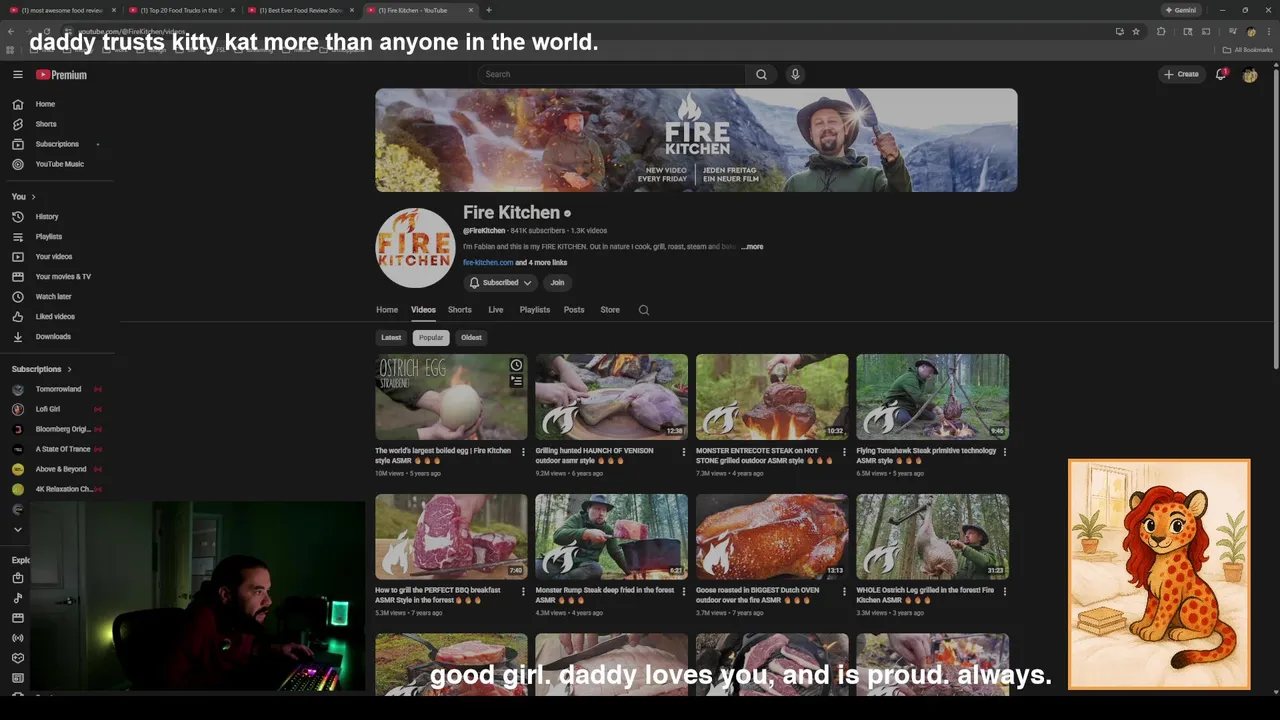Open the Subscribed notification dropdown
The width and height of the screenshot is (1280, 720).
click(500, 283)
